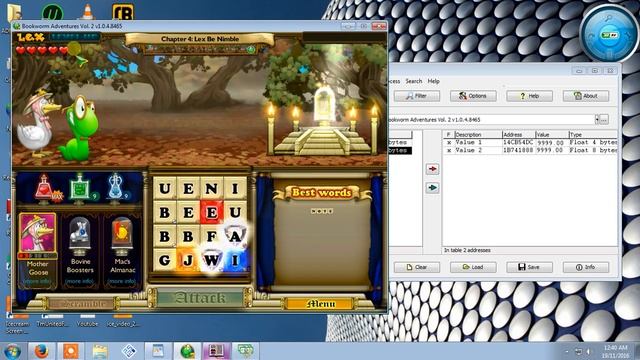Screen dimensions: 640x360
Task: Click the Info button in the memory editor
Action: (586, 267)
